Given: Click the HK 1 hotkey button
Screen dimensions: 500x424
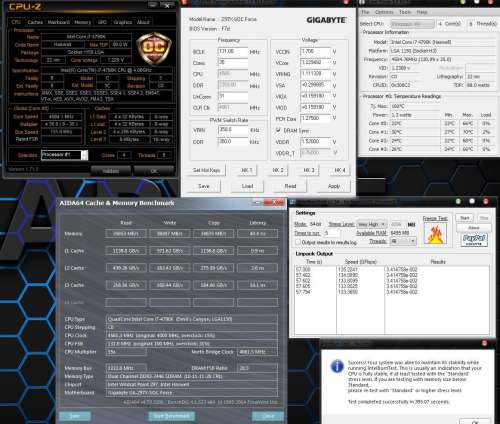Looking at the screenshot, I should coord(247,170).
